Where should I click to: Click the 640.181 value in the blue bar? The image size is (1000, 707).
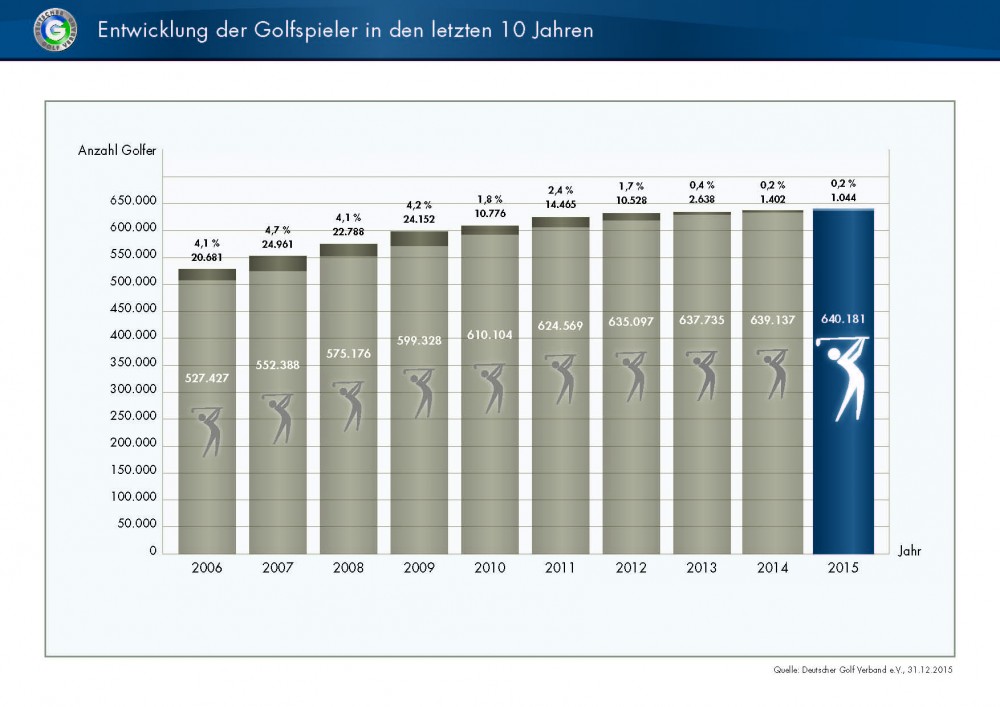click(x=842, y=321)
